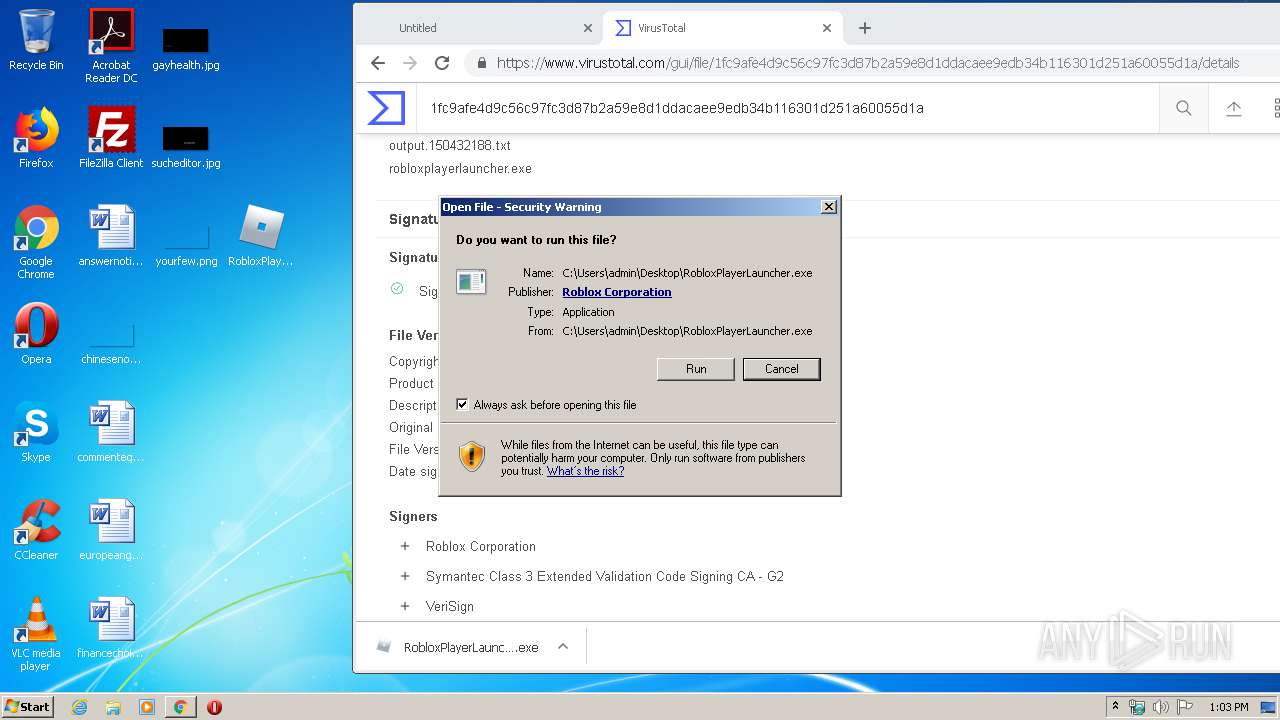Open File Explorer from taskbar

click(113, 707)
